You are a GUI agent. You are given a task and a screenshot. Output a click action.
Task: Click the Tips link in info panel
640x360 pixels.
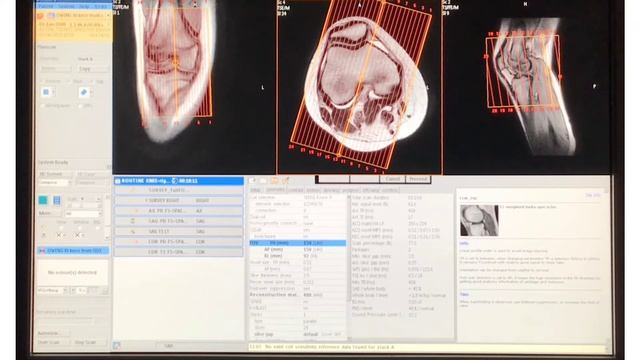pyautogui.click(x=464, y=294)
